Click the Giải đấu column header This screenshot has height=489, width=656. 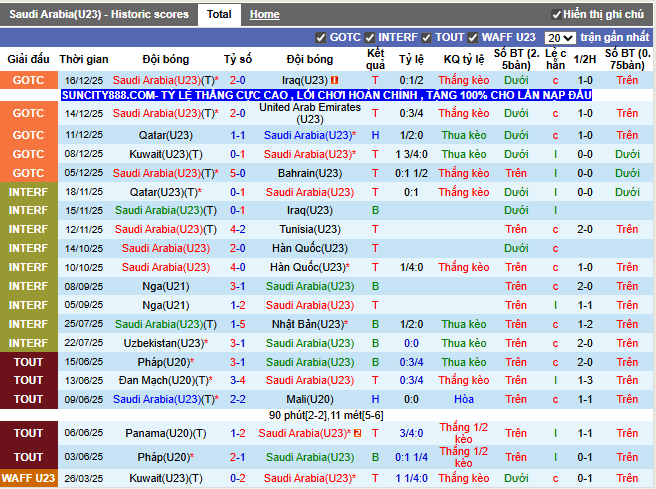(x=28, y=59)
